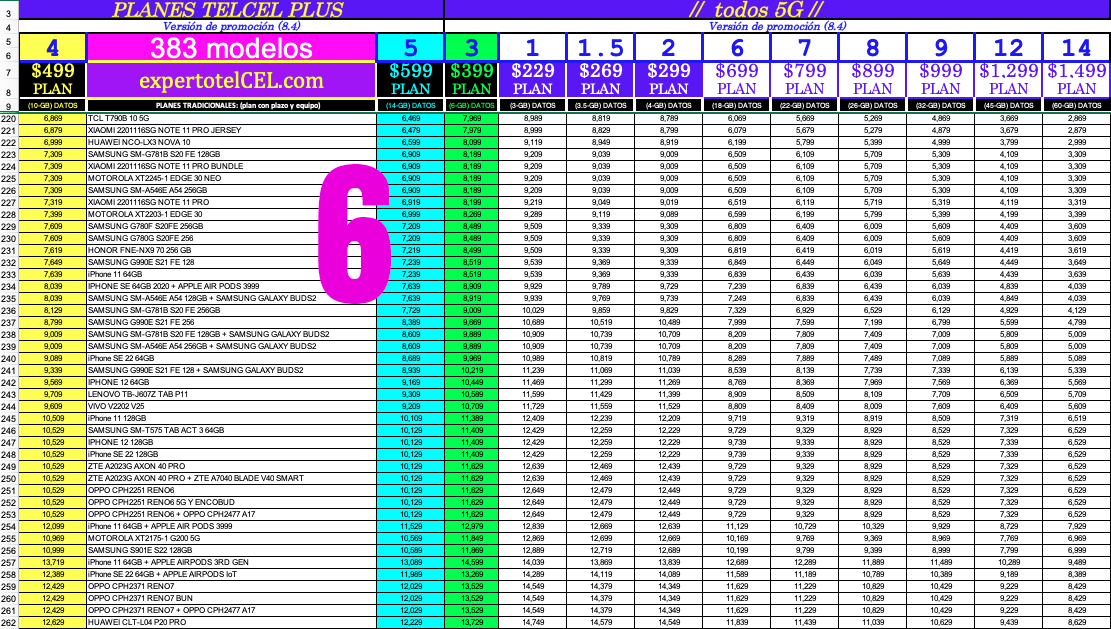The height and width of the screenshot is (629, 1111).
Task: Select the cell with value 8,629
Action: pyautogui.click(x=1076, y=623)
